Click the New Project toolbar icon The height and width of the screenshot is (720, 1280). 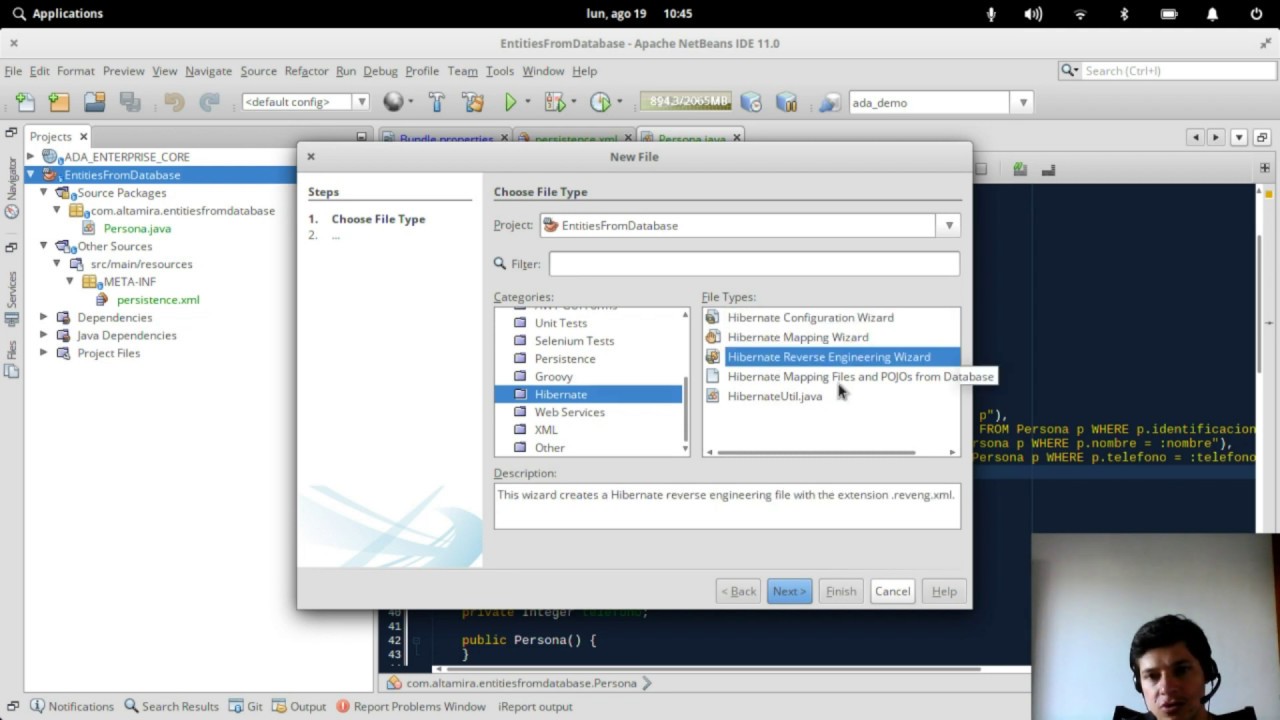pos(59,102)
